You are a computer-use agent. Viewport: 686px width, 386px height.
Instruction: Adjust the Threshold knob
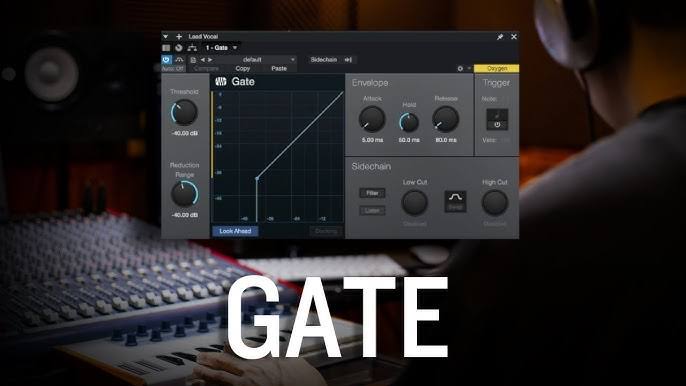(184, 112)
